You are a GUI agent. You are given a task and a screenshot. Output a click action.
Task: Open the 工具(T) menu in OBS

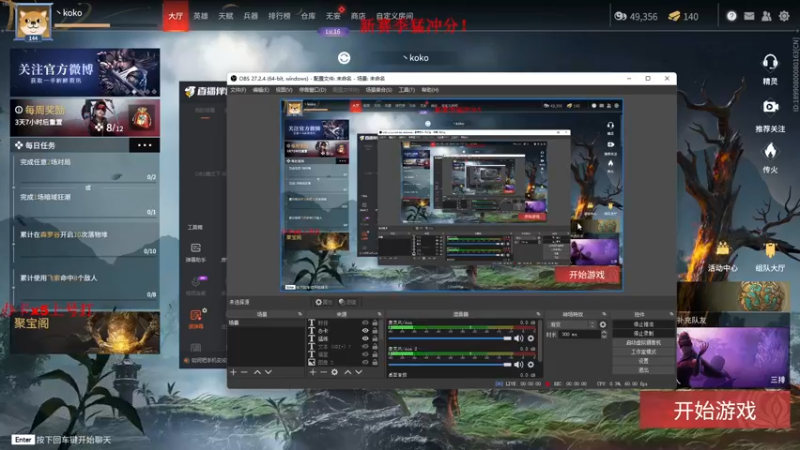[x=407, y=90]
